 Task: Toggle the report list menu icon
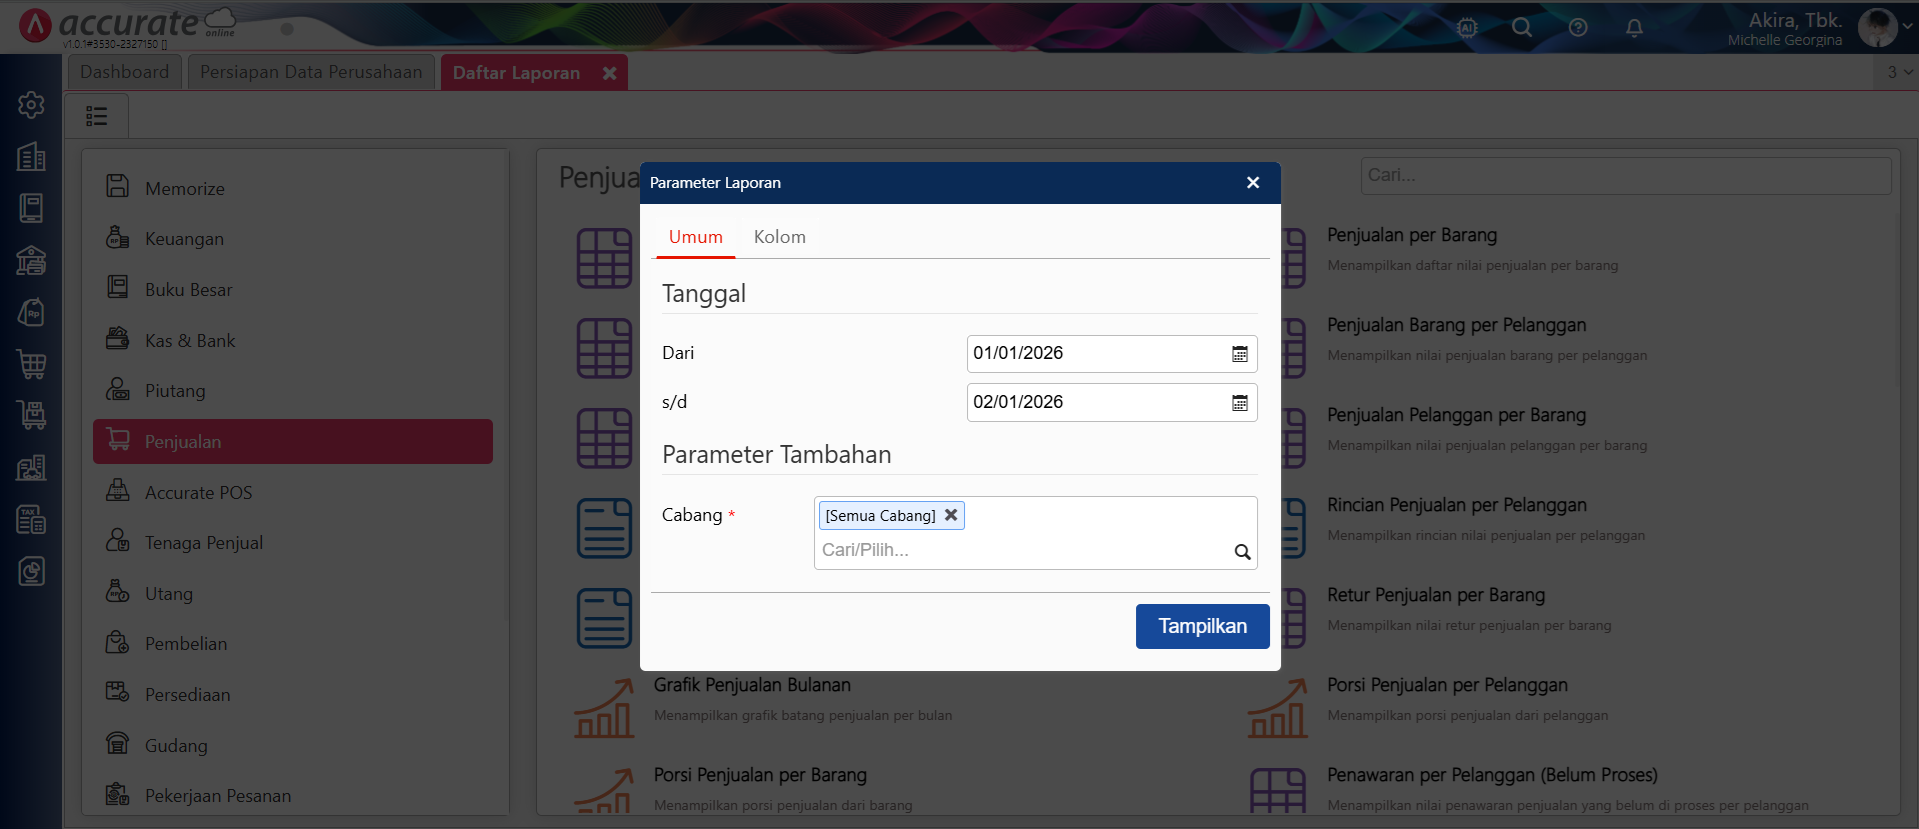tap(97, 116)
